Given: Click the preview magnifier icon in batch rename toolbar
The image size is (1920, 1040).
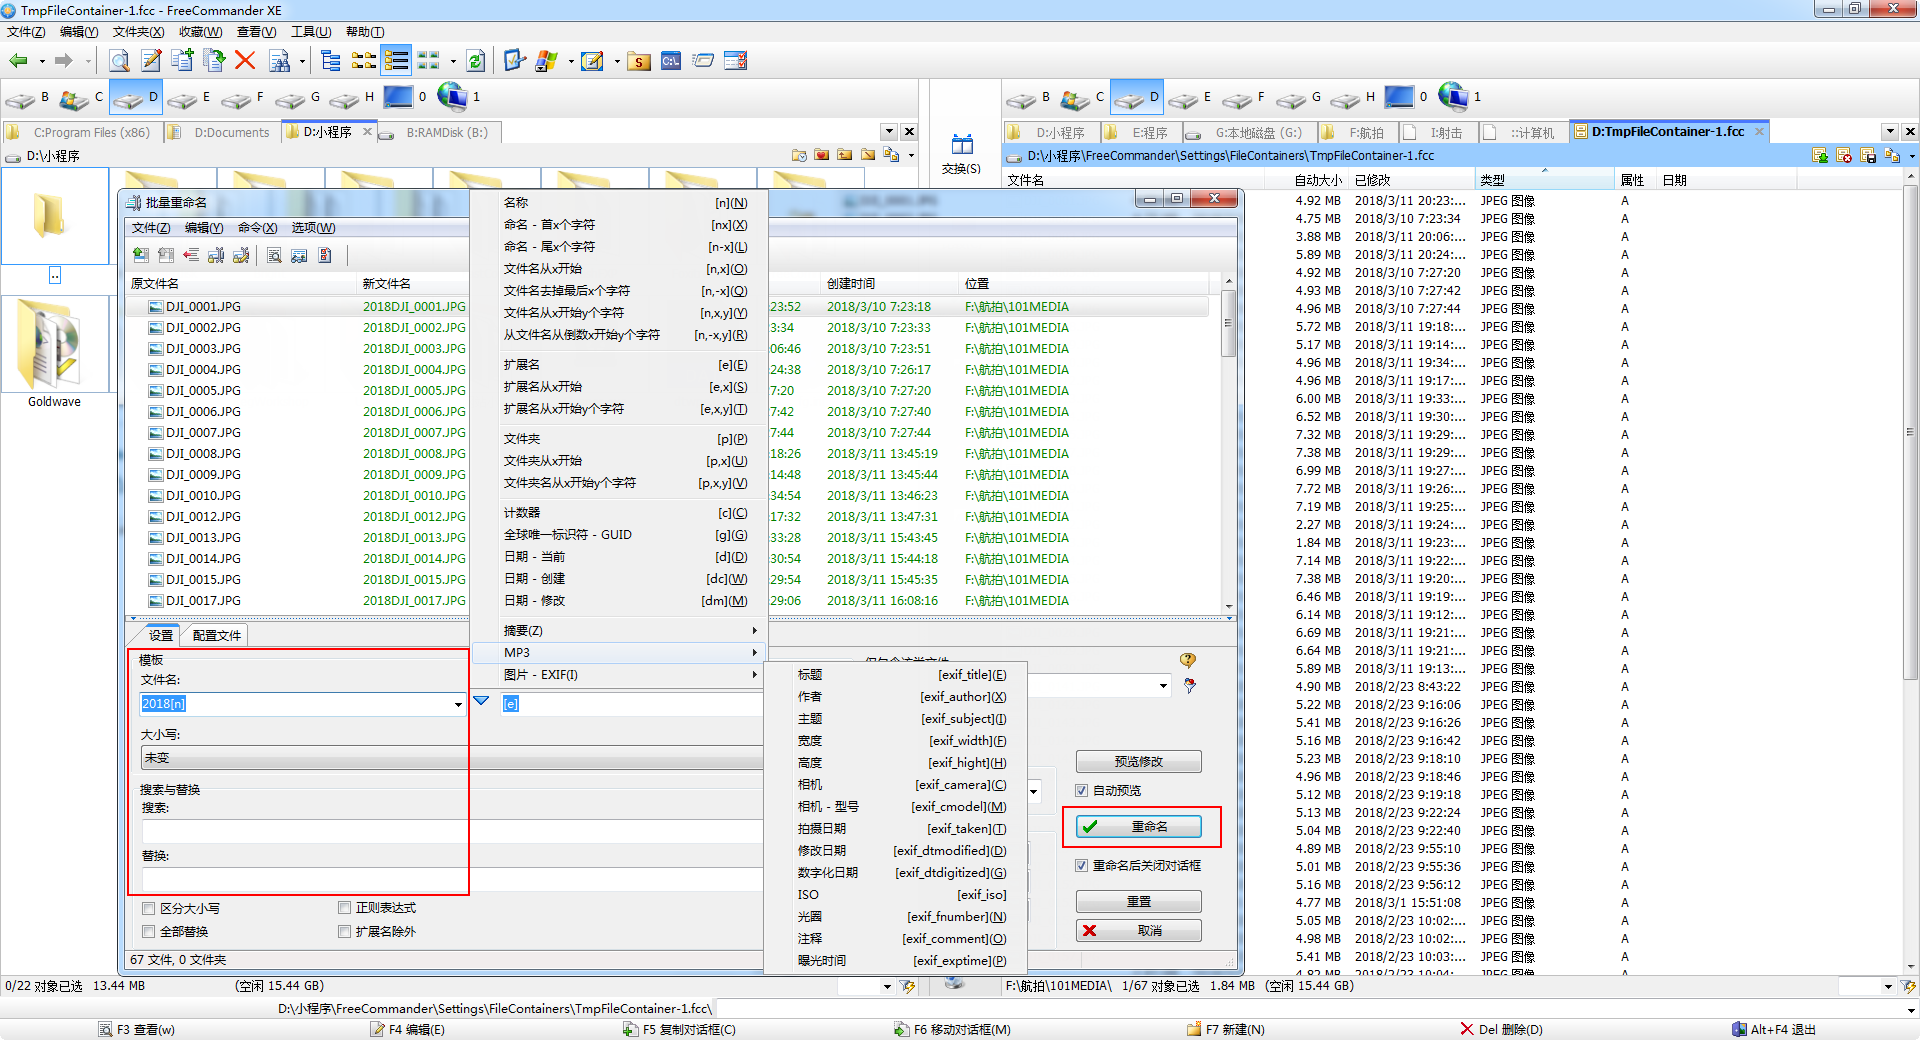Looking at the screenshot, I should coord(274,256).
